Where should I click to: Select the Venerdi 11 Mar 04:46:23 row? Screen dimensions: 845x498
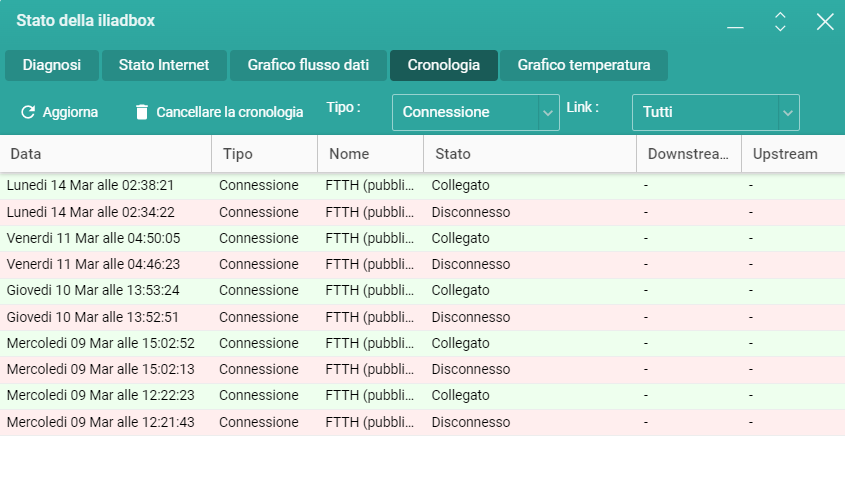pyautogui.click(x=422, y=265)
